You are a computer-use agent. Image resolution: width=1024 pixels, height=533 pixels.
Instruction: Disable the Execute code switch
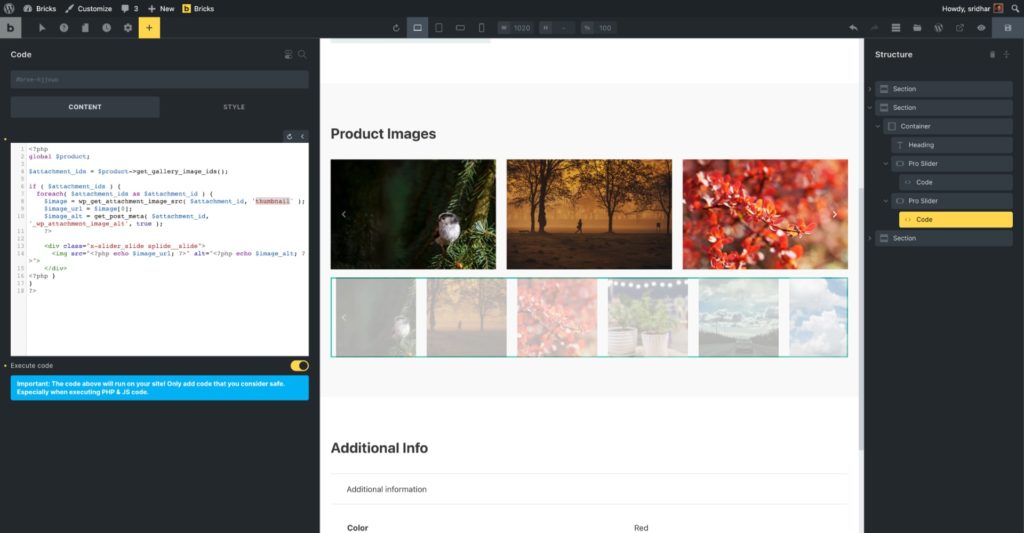(x=300, y=365)
